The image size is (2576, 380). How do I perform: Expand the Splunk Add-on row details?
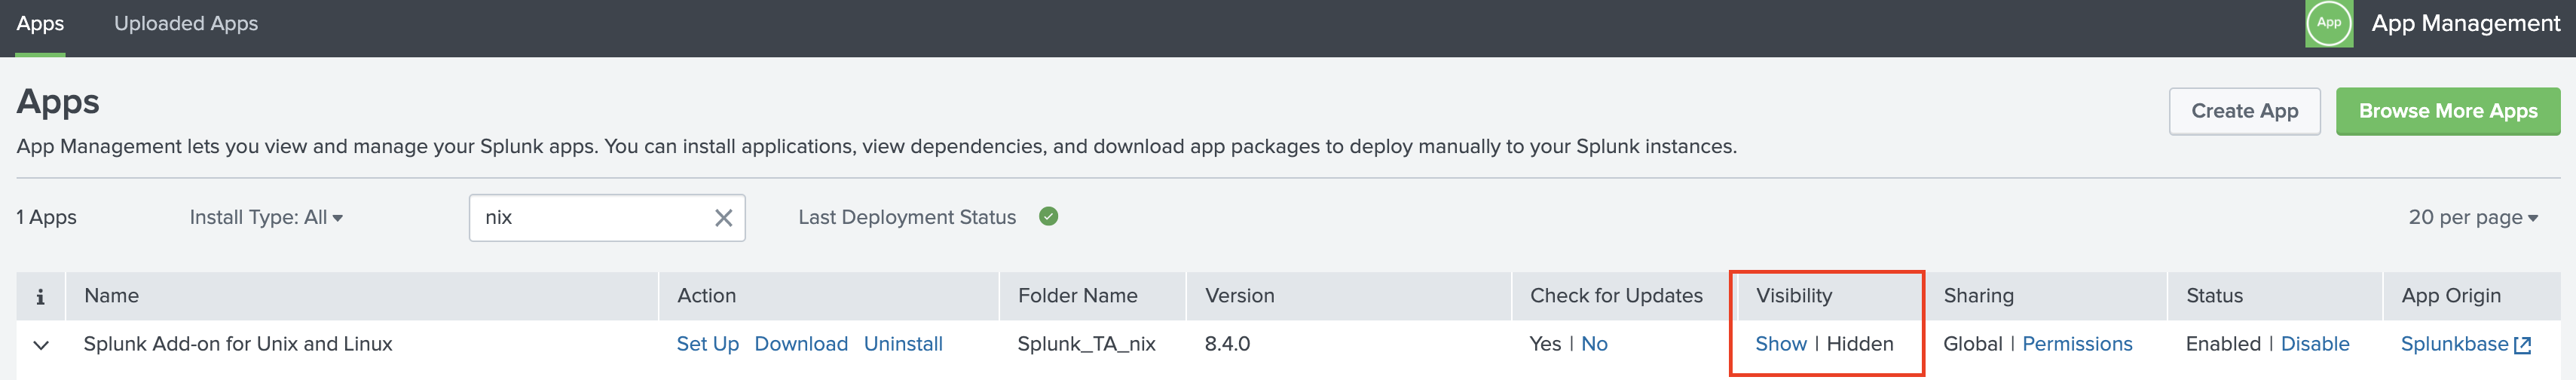[41, 345]
